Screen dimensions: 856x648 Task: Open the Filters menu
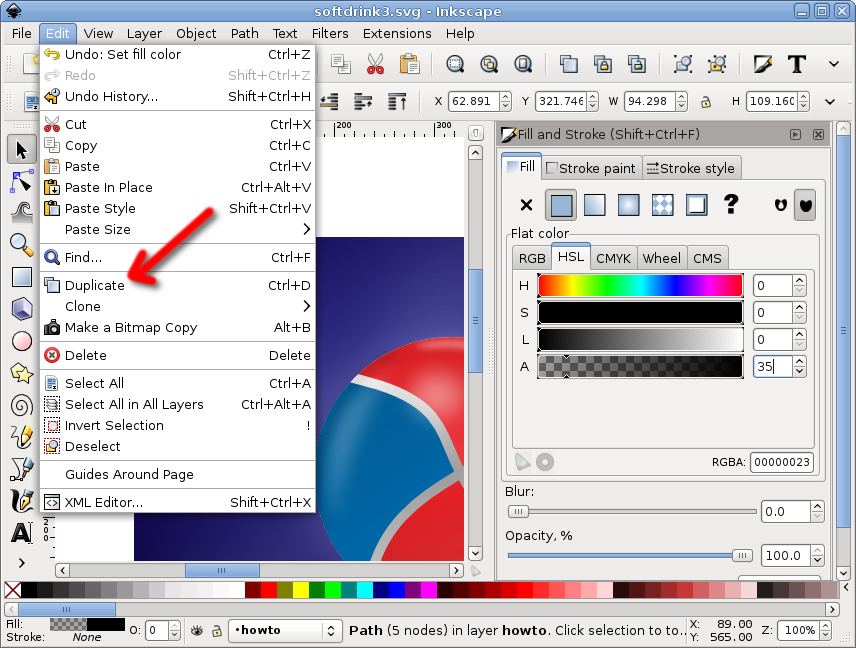pyautogui.click(x=330, y=34)
